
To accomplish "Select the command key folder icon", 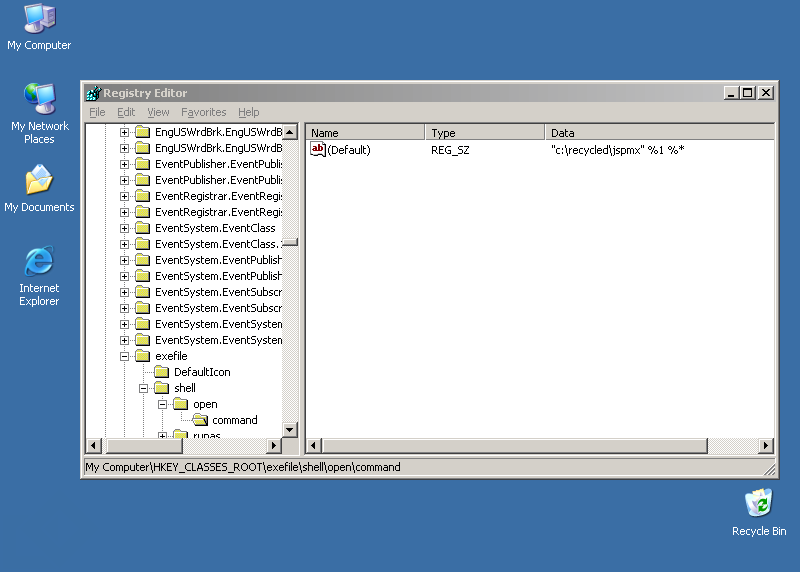I will point(200,420).
